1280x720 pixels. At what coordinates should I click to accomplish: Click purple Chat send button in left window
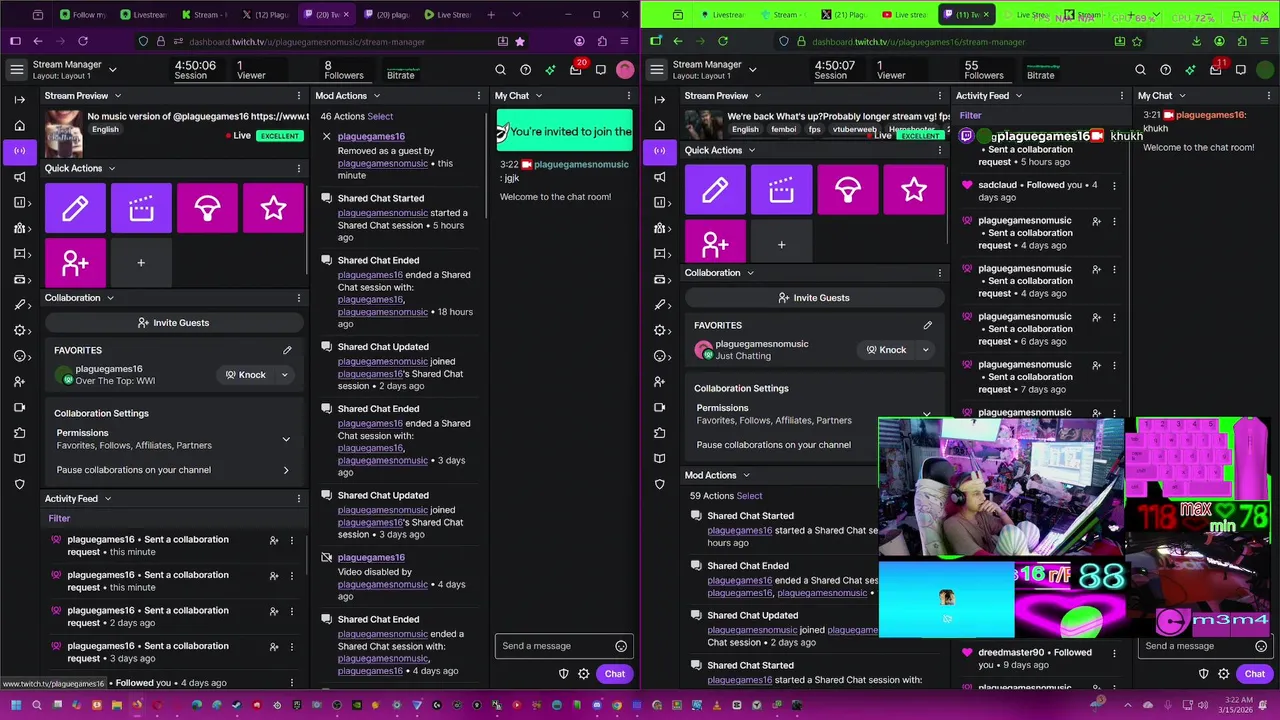614,674
